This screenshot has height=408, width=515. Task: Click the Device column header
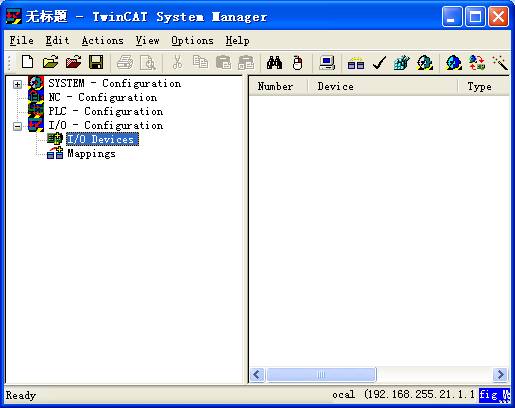382,87
